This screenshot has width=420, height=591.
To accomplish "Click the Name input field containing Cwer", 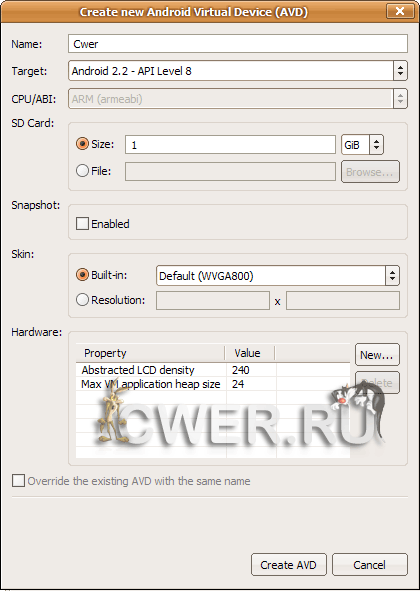I will (238, 44).
